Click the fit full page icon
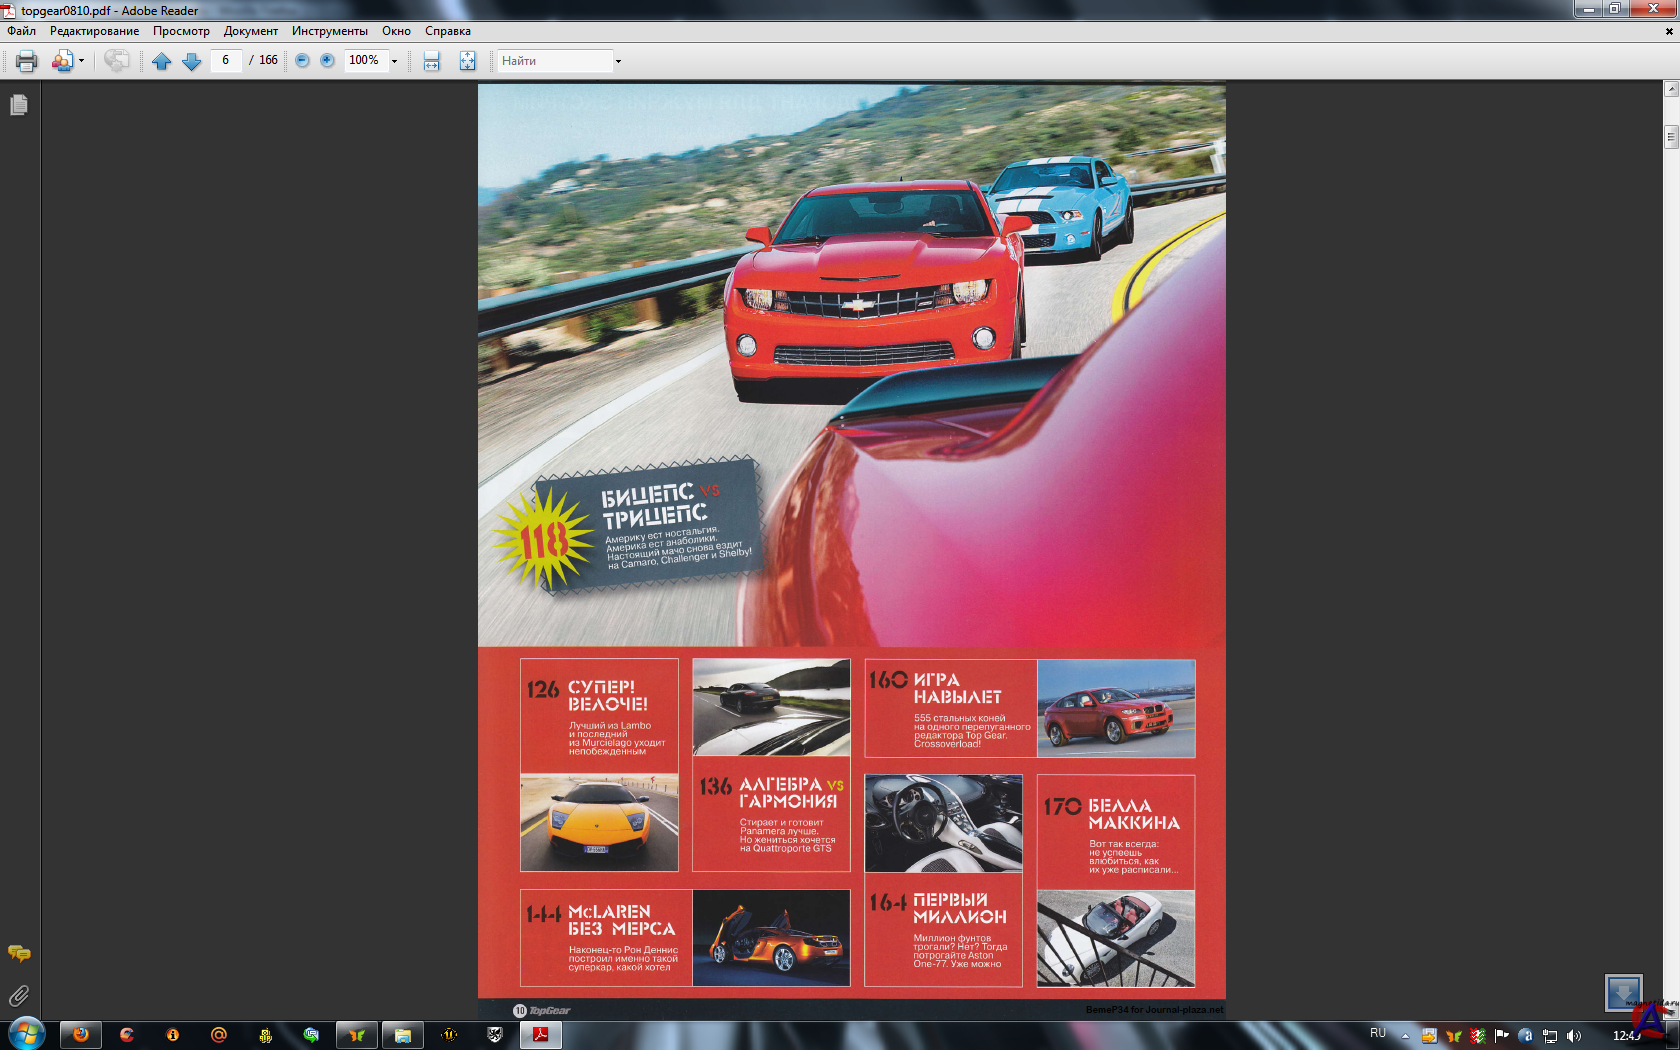The image size is (1680, 1050). [467, 61]
